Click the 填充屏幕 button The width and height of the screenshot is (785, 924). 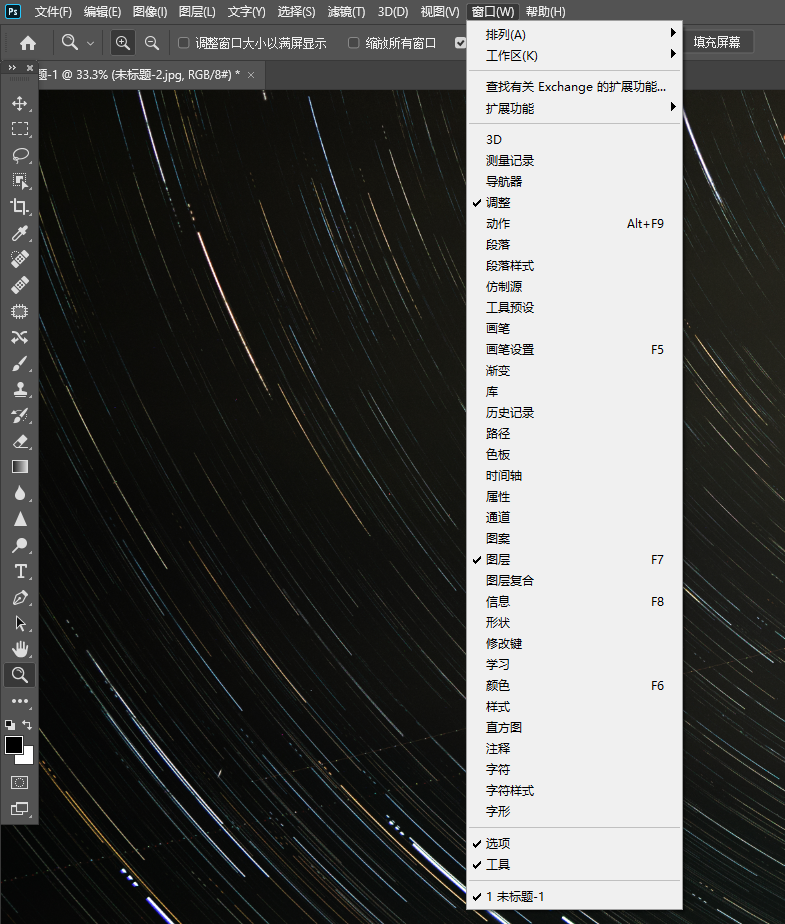(x=717, y=43)
